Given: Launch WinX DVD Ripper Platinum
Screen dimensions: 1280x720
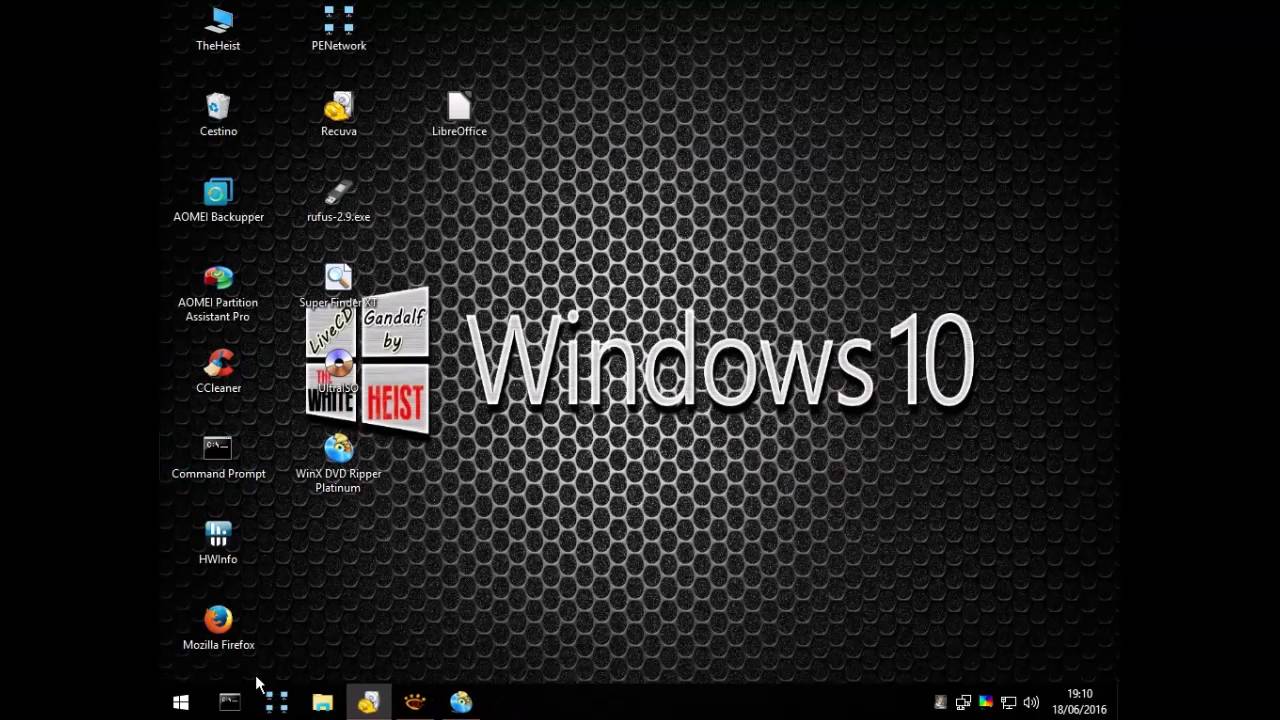Looking at the screenshot, I should point(338,464).
